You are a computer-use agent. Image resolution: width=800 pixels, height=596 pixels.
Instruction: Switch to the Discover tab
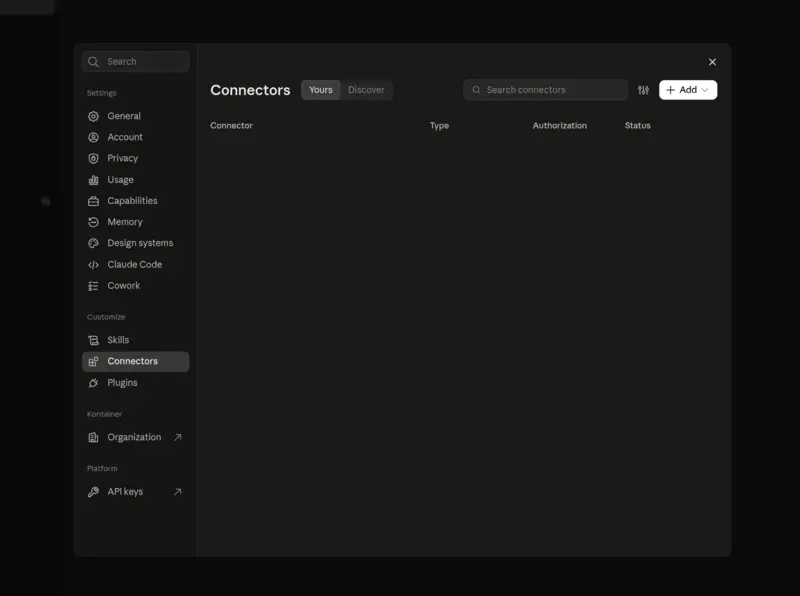pyautogui.click(x=366, y=90)
